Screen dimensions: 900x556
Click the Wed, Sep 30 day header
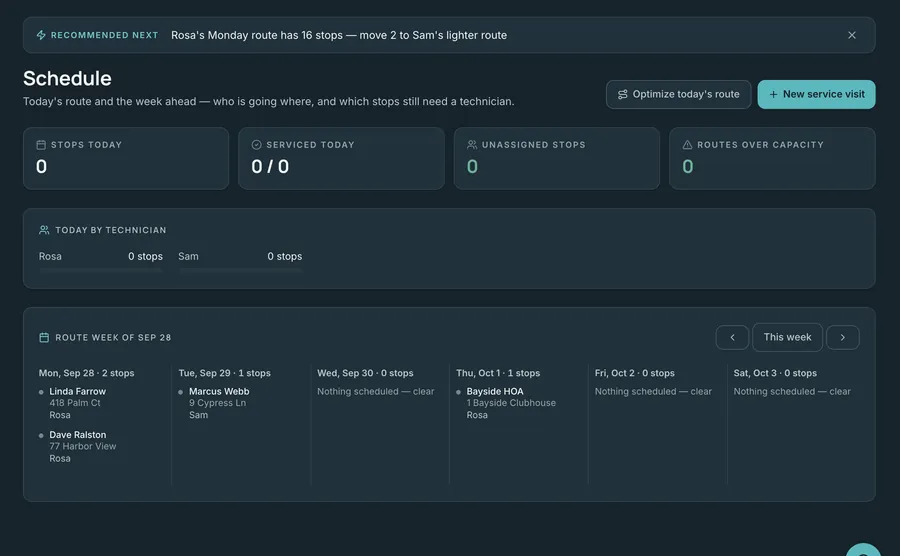pyautogui.click(x=365, y=373)
